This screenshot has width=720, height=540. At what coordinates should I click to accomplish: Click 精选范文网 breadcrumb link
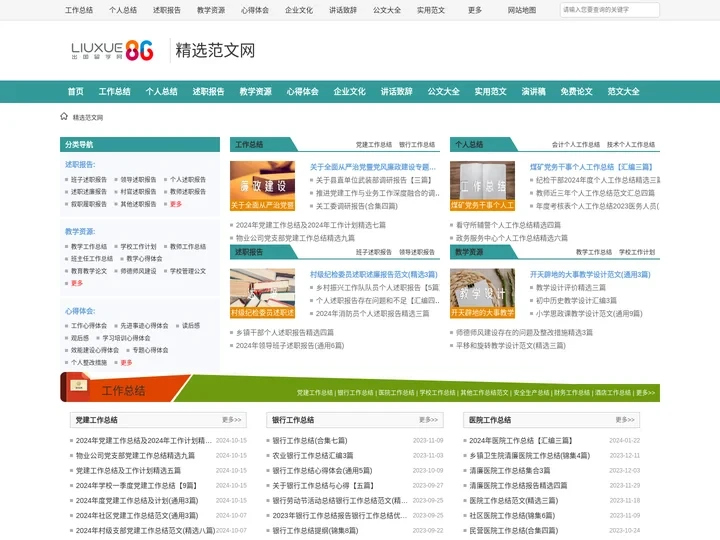click(x=88, y=118)
